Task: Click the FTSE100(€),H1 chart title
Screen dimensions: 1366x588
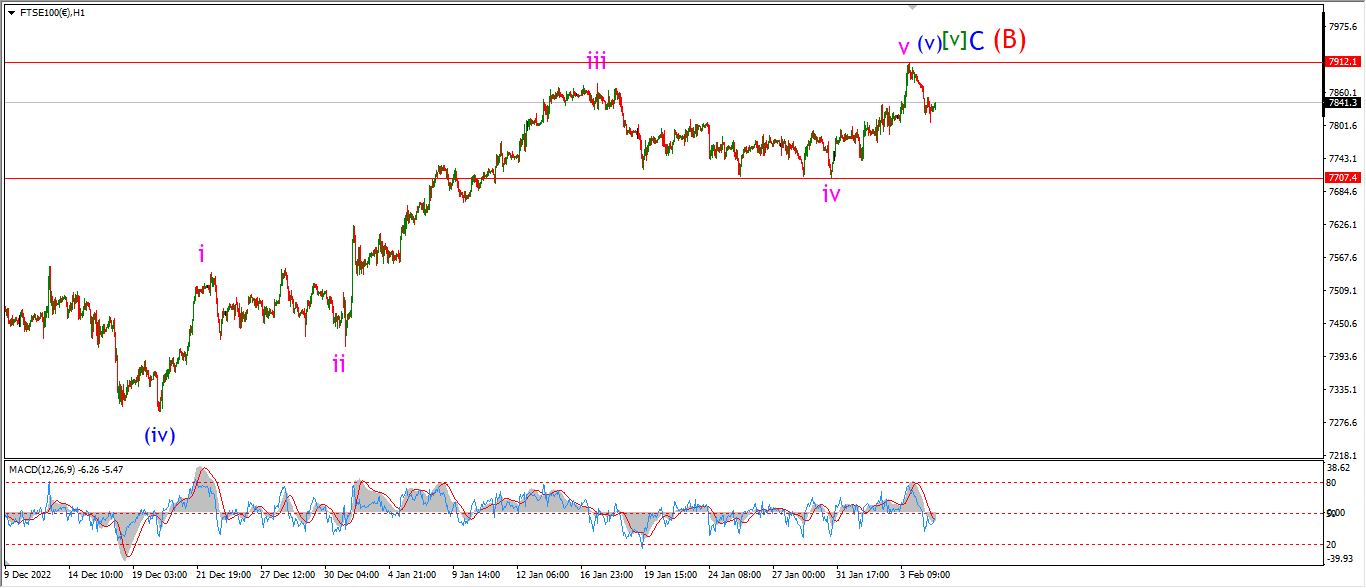Action: tap(53, 13)
